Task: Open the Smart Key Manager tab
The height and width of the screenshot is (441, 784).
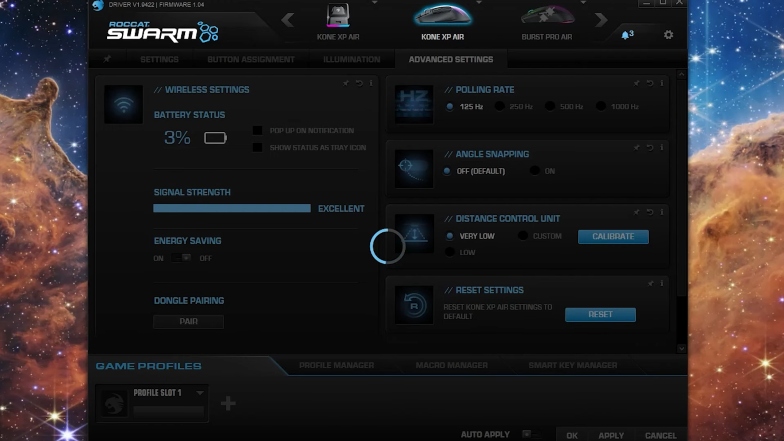Action: (x=573, y=365)
